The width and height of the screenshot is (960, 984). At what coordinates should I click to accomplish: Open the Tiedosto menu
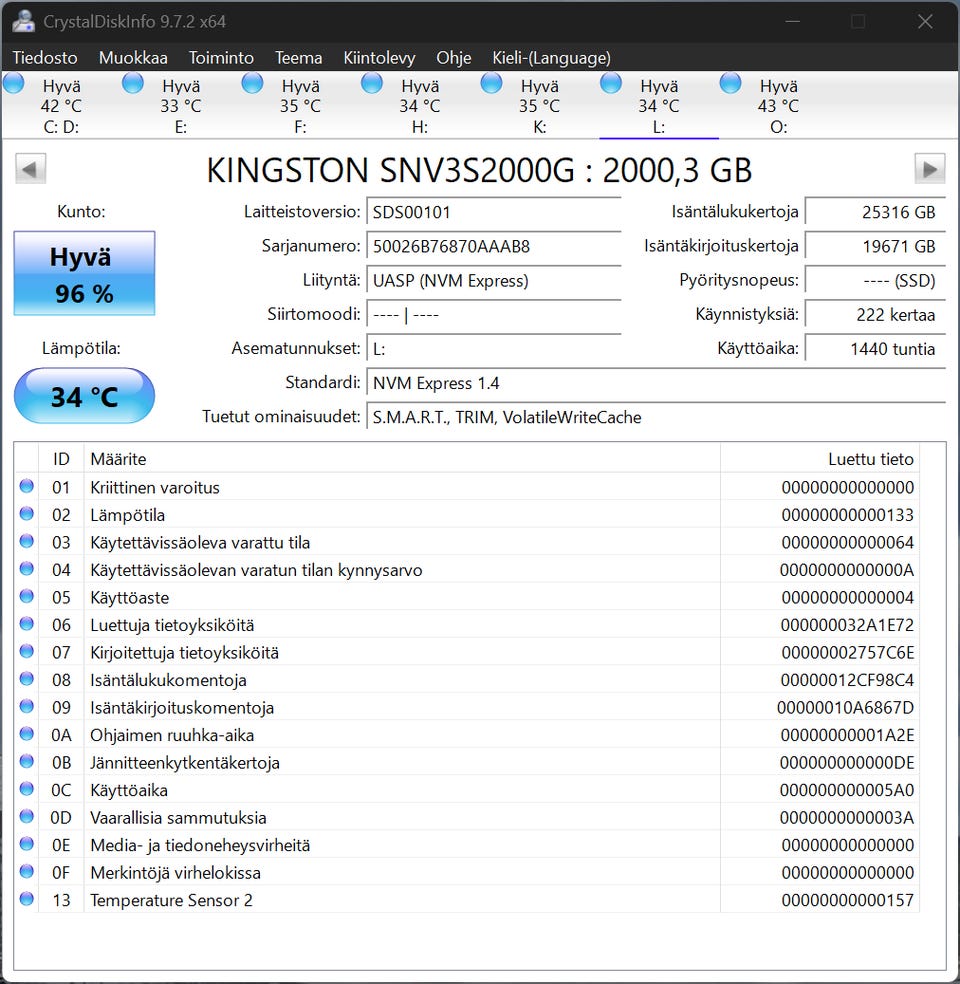pyautogui.click(x=45, y=58)
